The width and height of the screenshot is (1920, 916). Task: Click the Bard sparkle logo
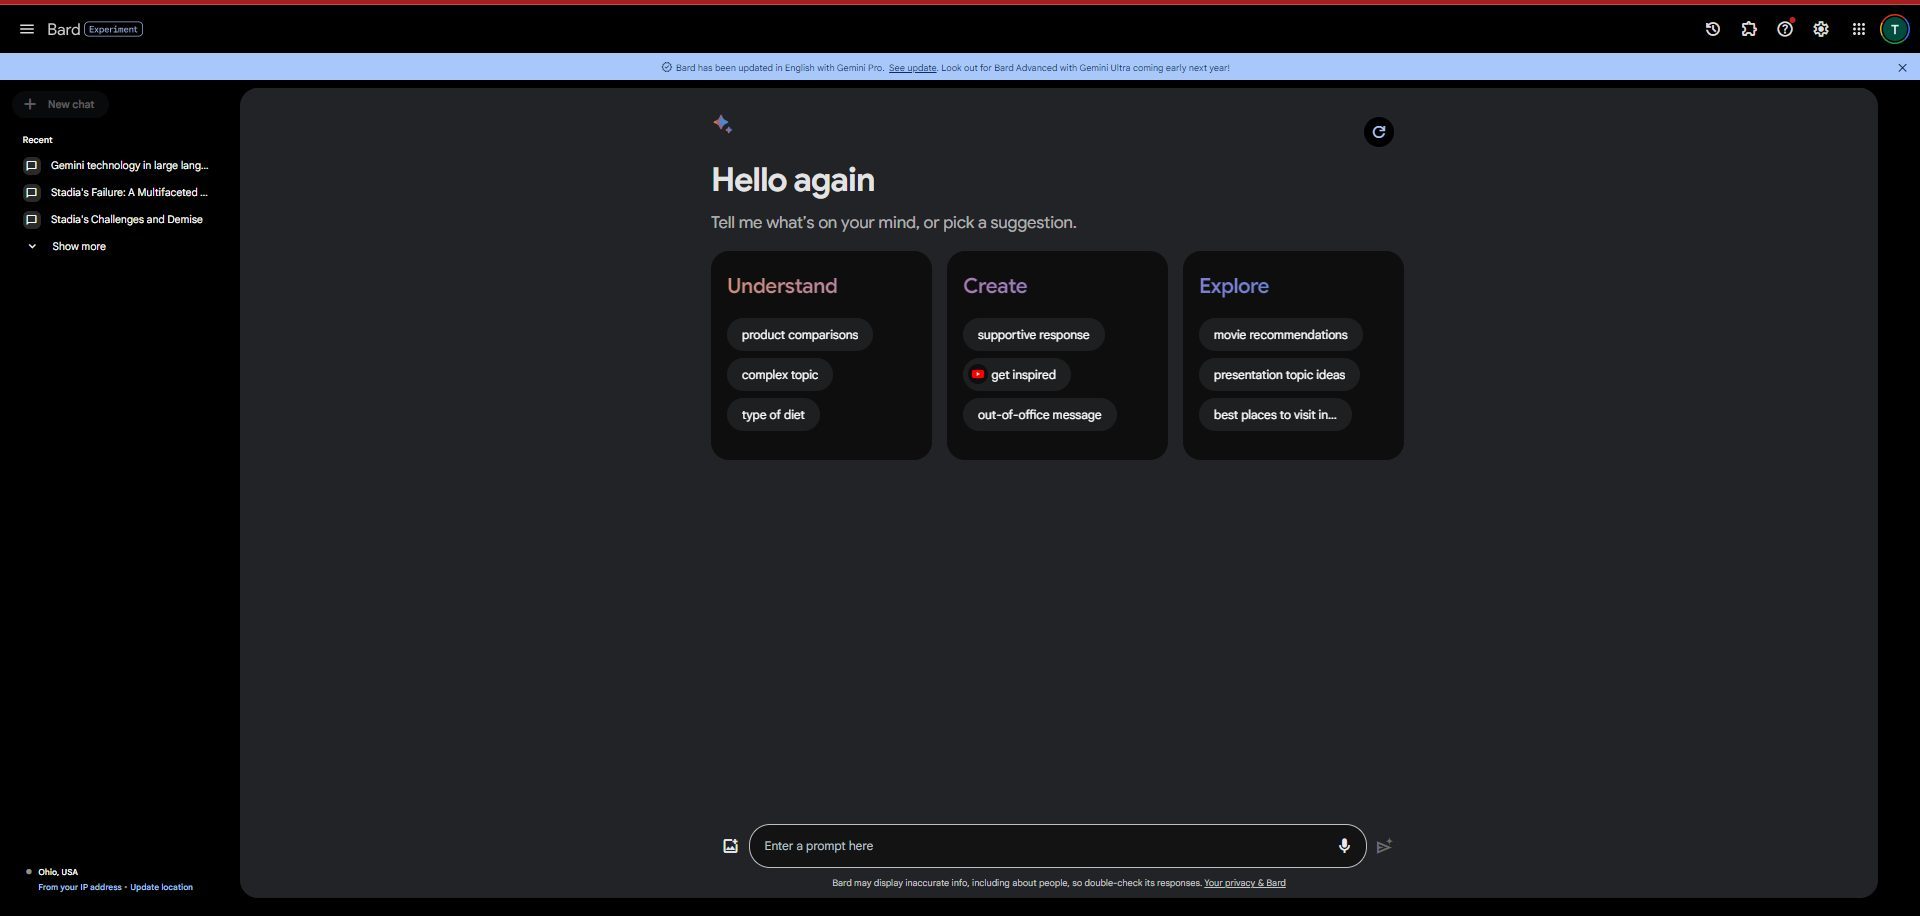[723, 124]
